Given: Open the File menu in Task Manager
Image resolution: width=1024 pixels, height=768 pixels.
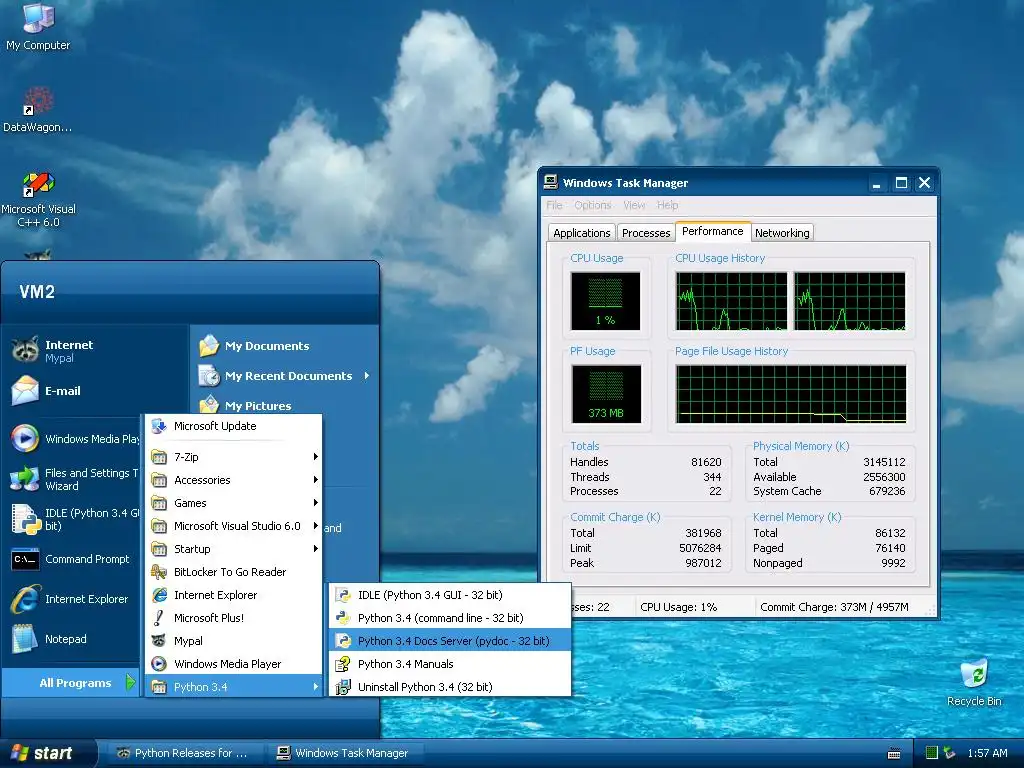Looking at the screenshot, I should tap(554, 205).
